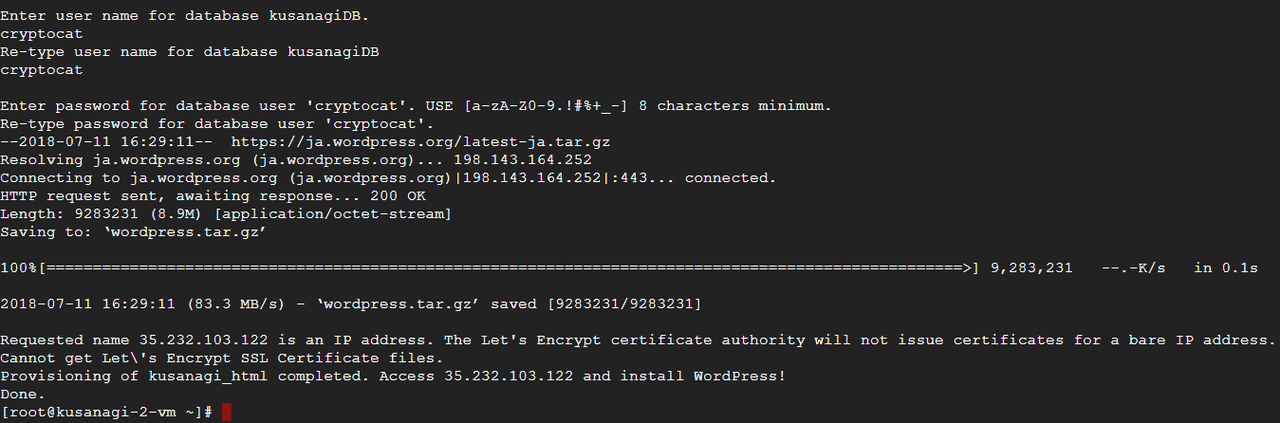Click the '9,283,231' downloaded bytes count
The height and width of the screenshot is (423, 1280).
pos(1031,268)
